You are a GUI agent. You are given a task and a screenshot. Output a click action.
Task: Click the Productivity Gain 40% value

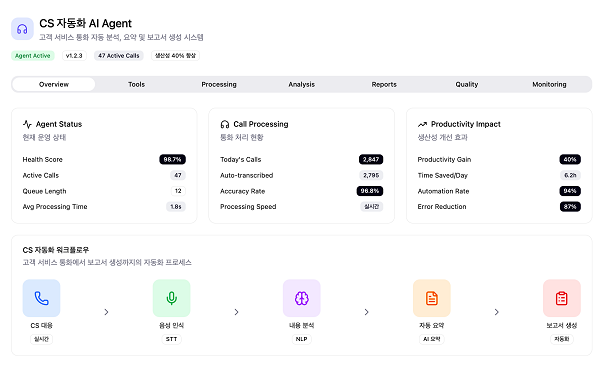coord(570,160)
